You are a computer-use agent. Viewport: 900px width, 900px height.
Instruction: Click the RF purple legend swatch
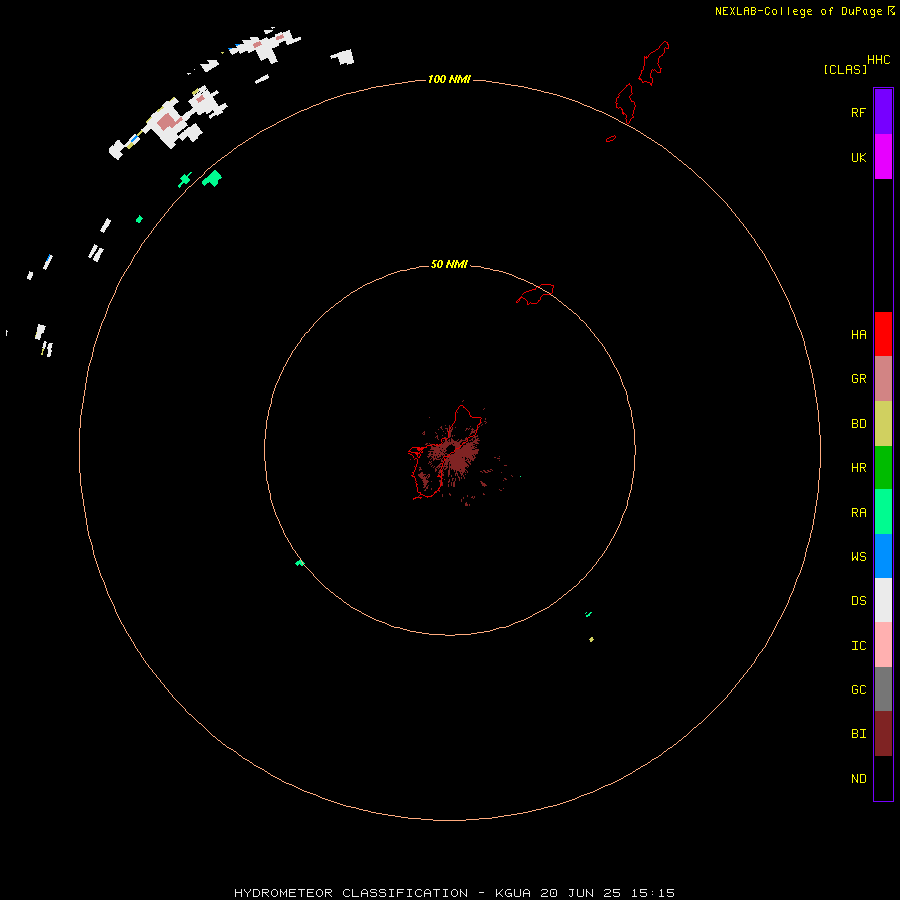click(x=883, y=112)
